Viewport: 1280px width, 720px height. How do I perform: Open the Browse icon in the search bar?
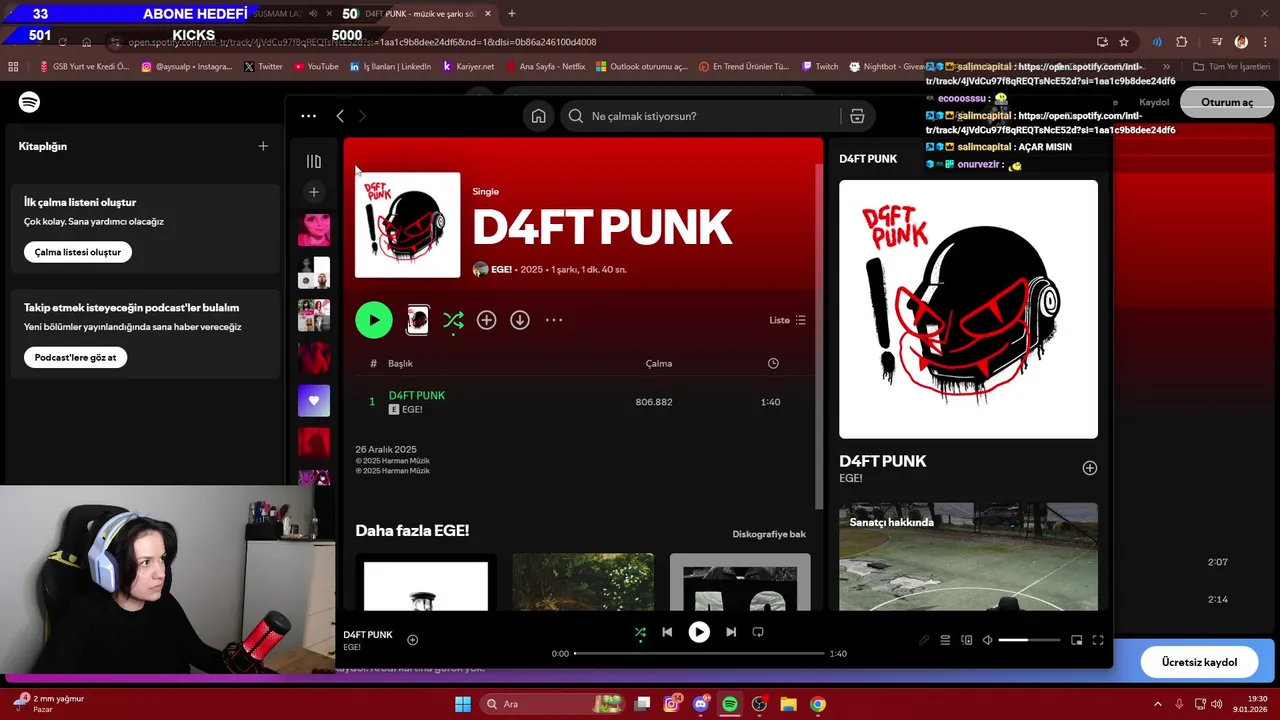pos(857,116)
